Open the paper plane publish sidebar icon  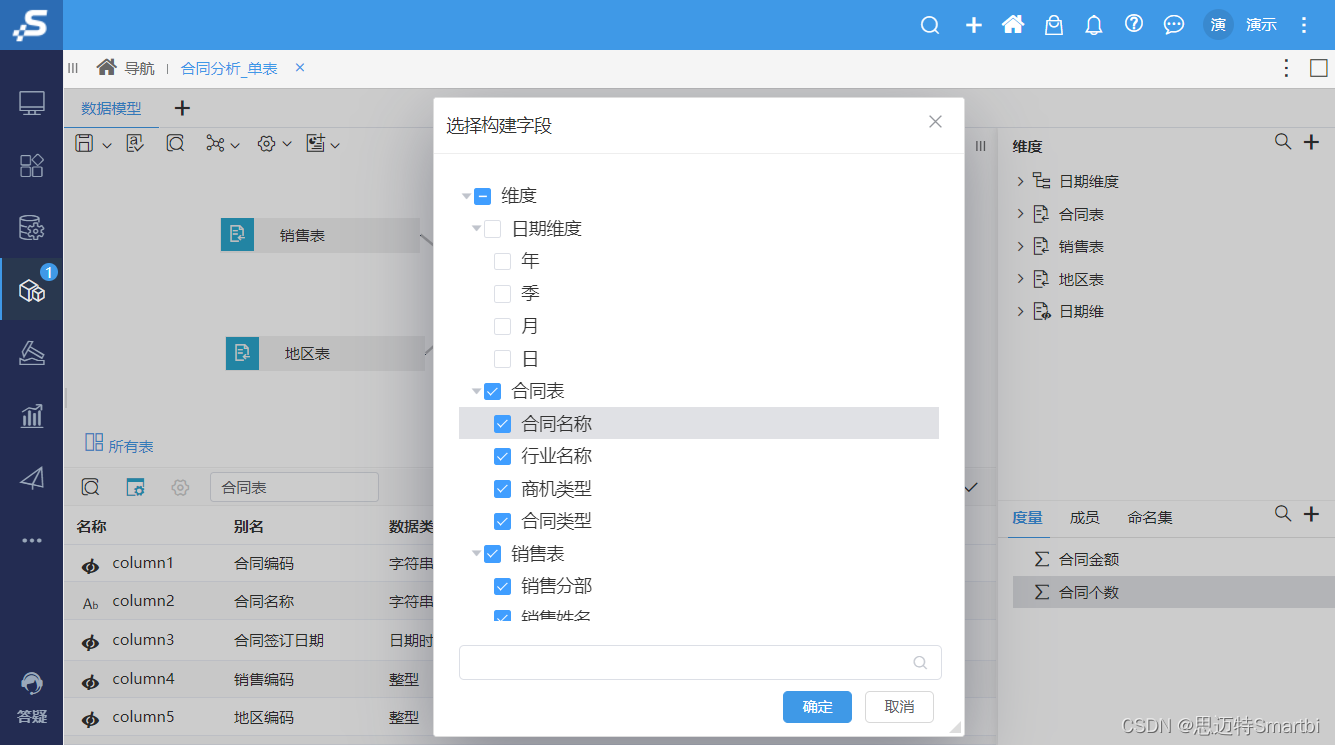tap(32, 478)
